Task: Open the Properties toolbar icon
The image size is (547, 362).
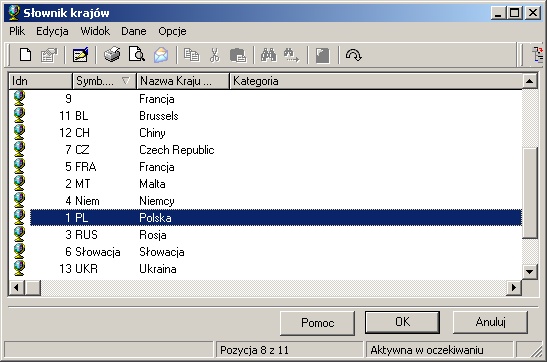Action: [48, 55]
